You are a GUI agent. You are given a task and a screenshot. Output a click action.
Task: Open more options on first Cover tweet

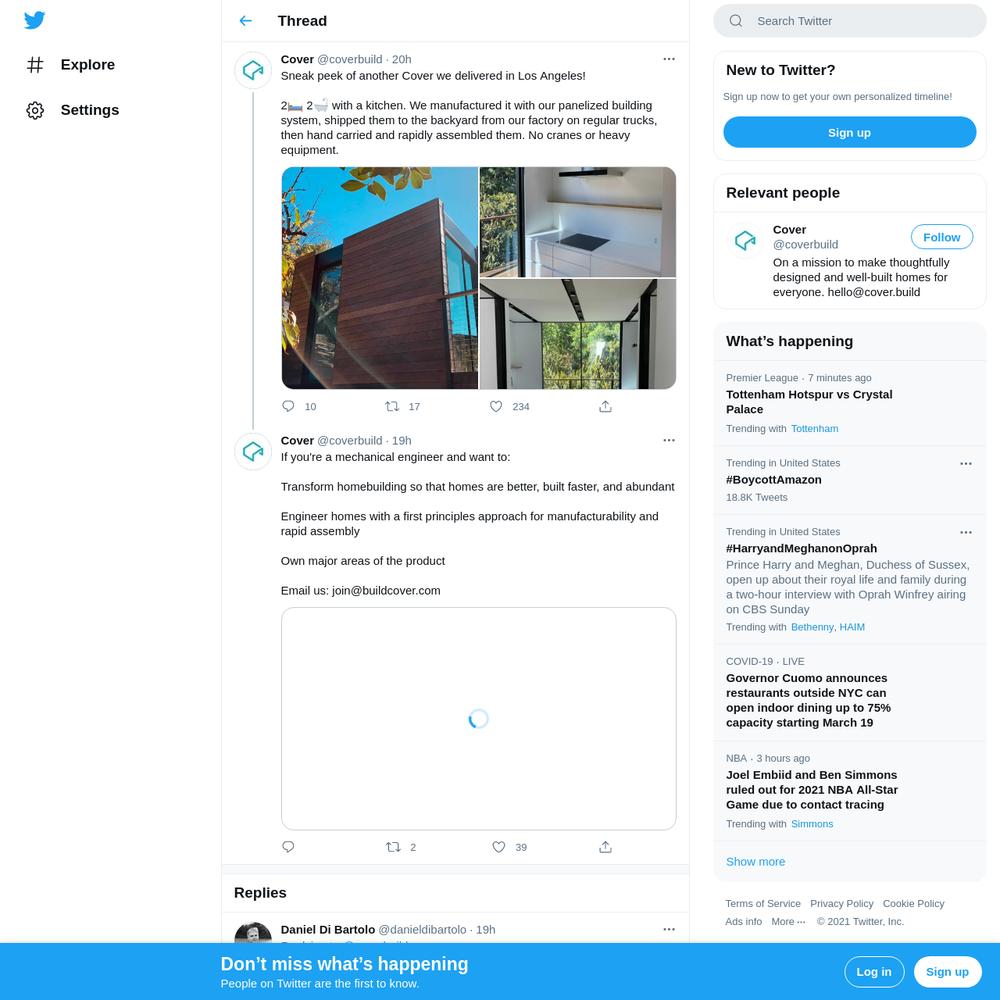point(668,59)
